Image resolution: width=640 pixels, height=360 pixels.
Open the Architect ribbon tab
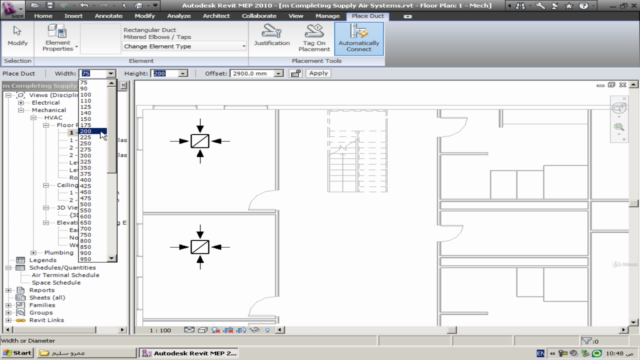[216, 16]
